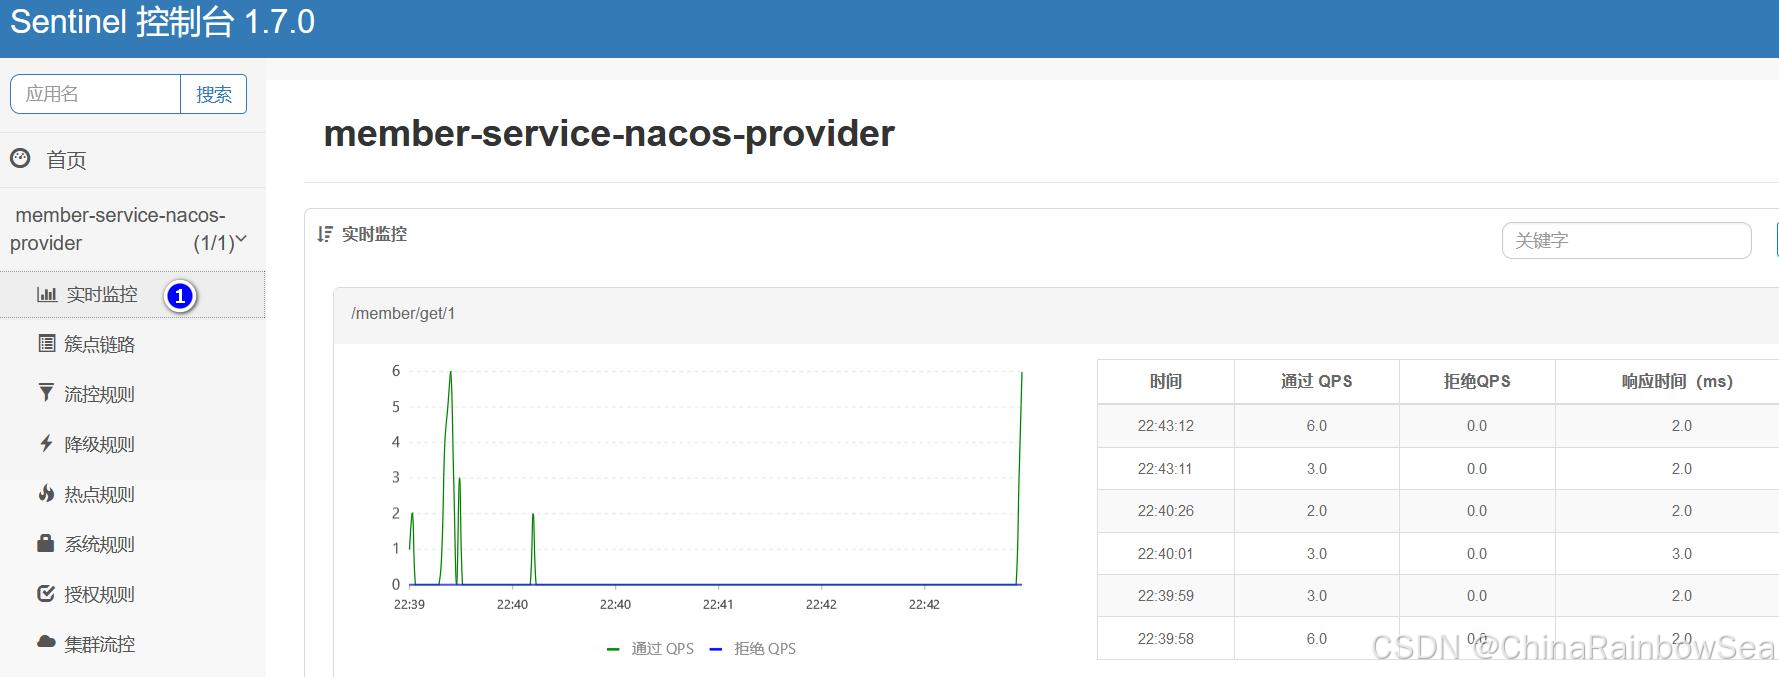Click the 22:39:58 time cell
Screen dimensions: 1779x677
click(1166, 638)
